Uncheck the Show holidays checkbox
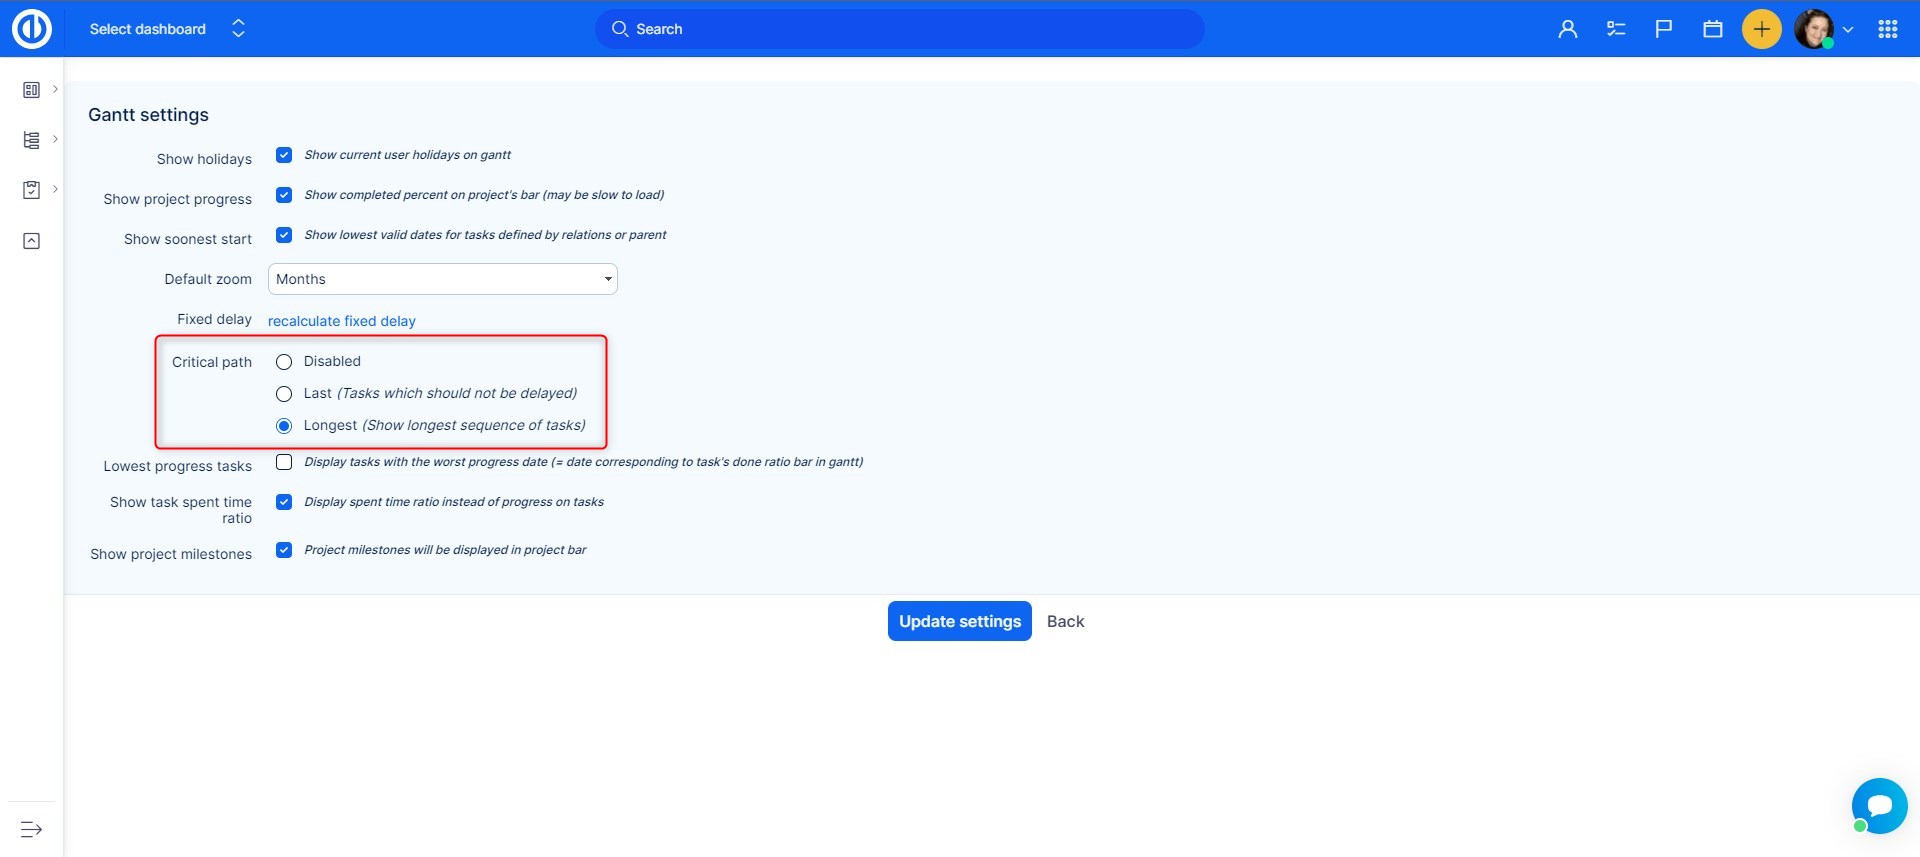The image size is (1920, 857). click(x=284, y=155)
